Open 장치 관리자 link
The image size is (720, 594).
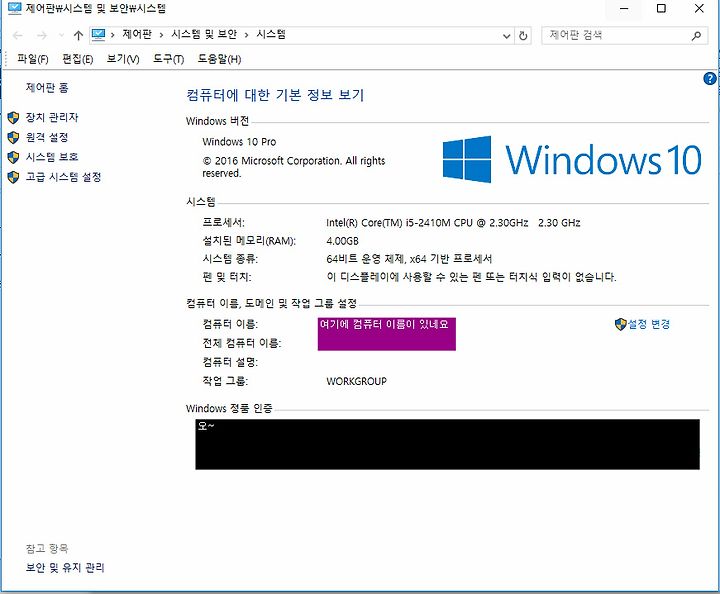(x=52, y=118)
